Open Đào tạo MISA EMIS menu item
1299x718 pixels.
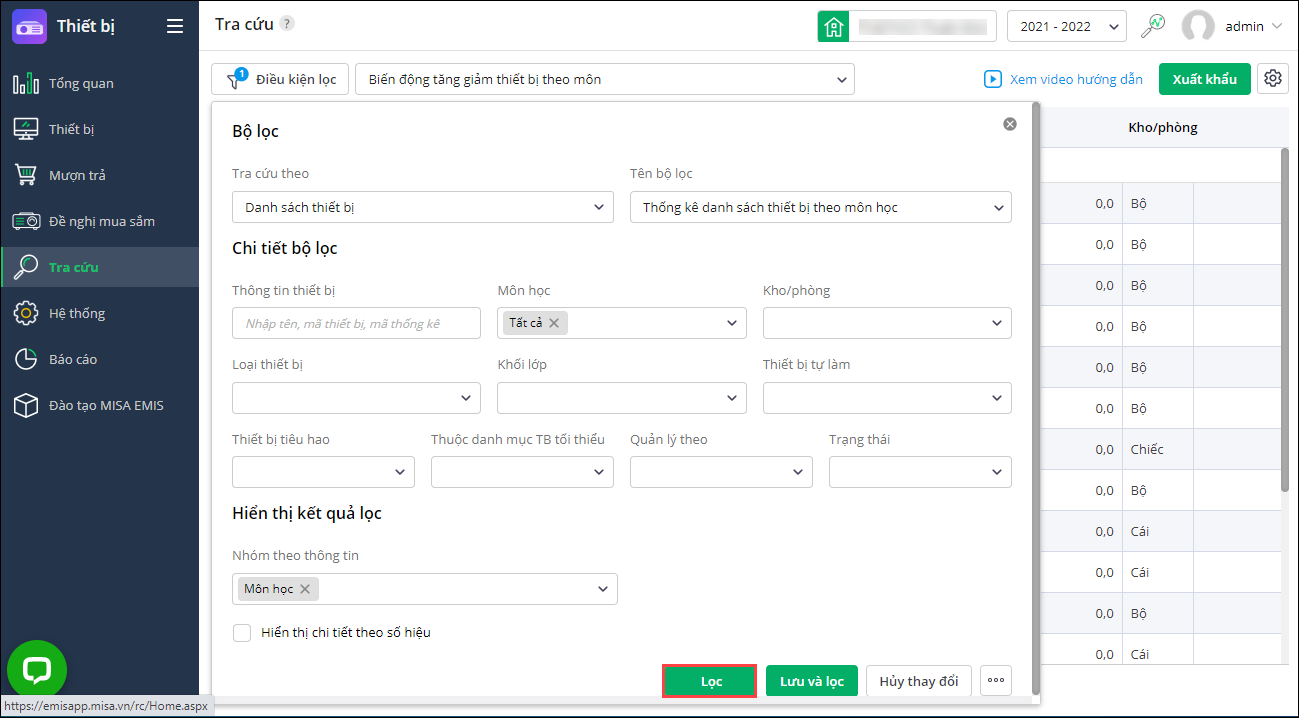pyautogui.click(x=100, y=405)
